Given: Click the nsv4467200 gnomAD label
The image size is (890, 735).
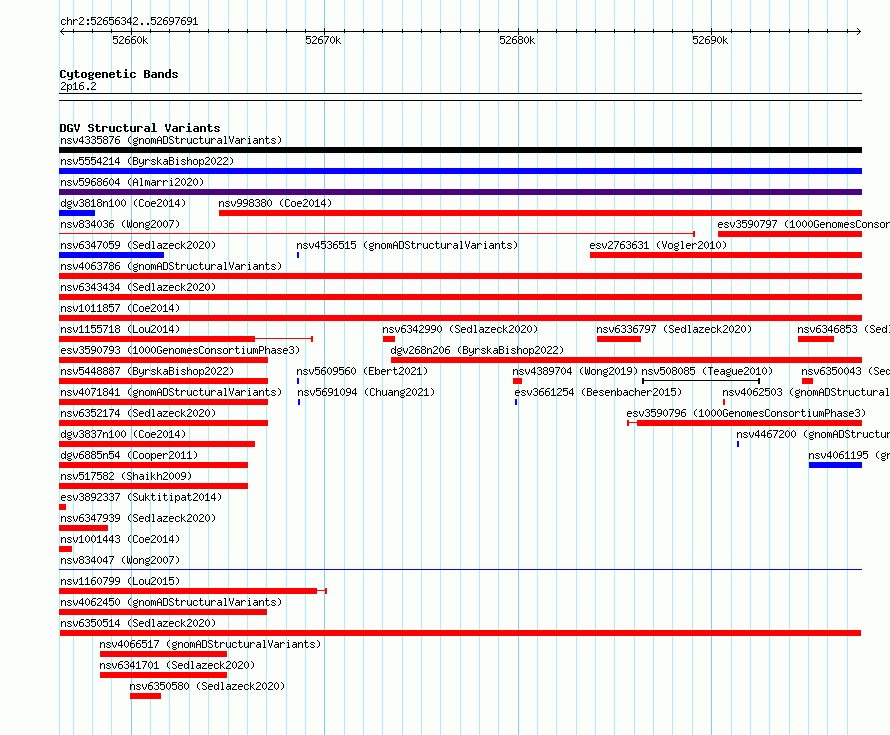Looking at the screenshot, I should [x=813, y=434].
